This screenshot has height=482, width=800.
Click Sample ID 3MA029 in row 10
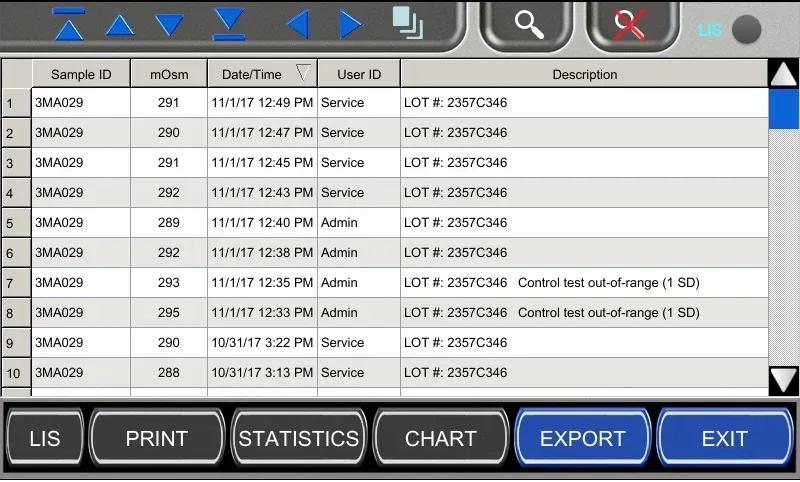pos(81,373)
